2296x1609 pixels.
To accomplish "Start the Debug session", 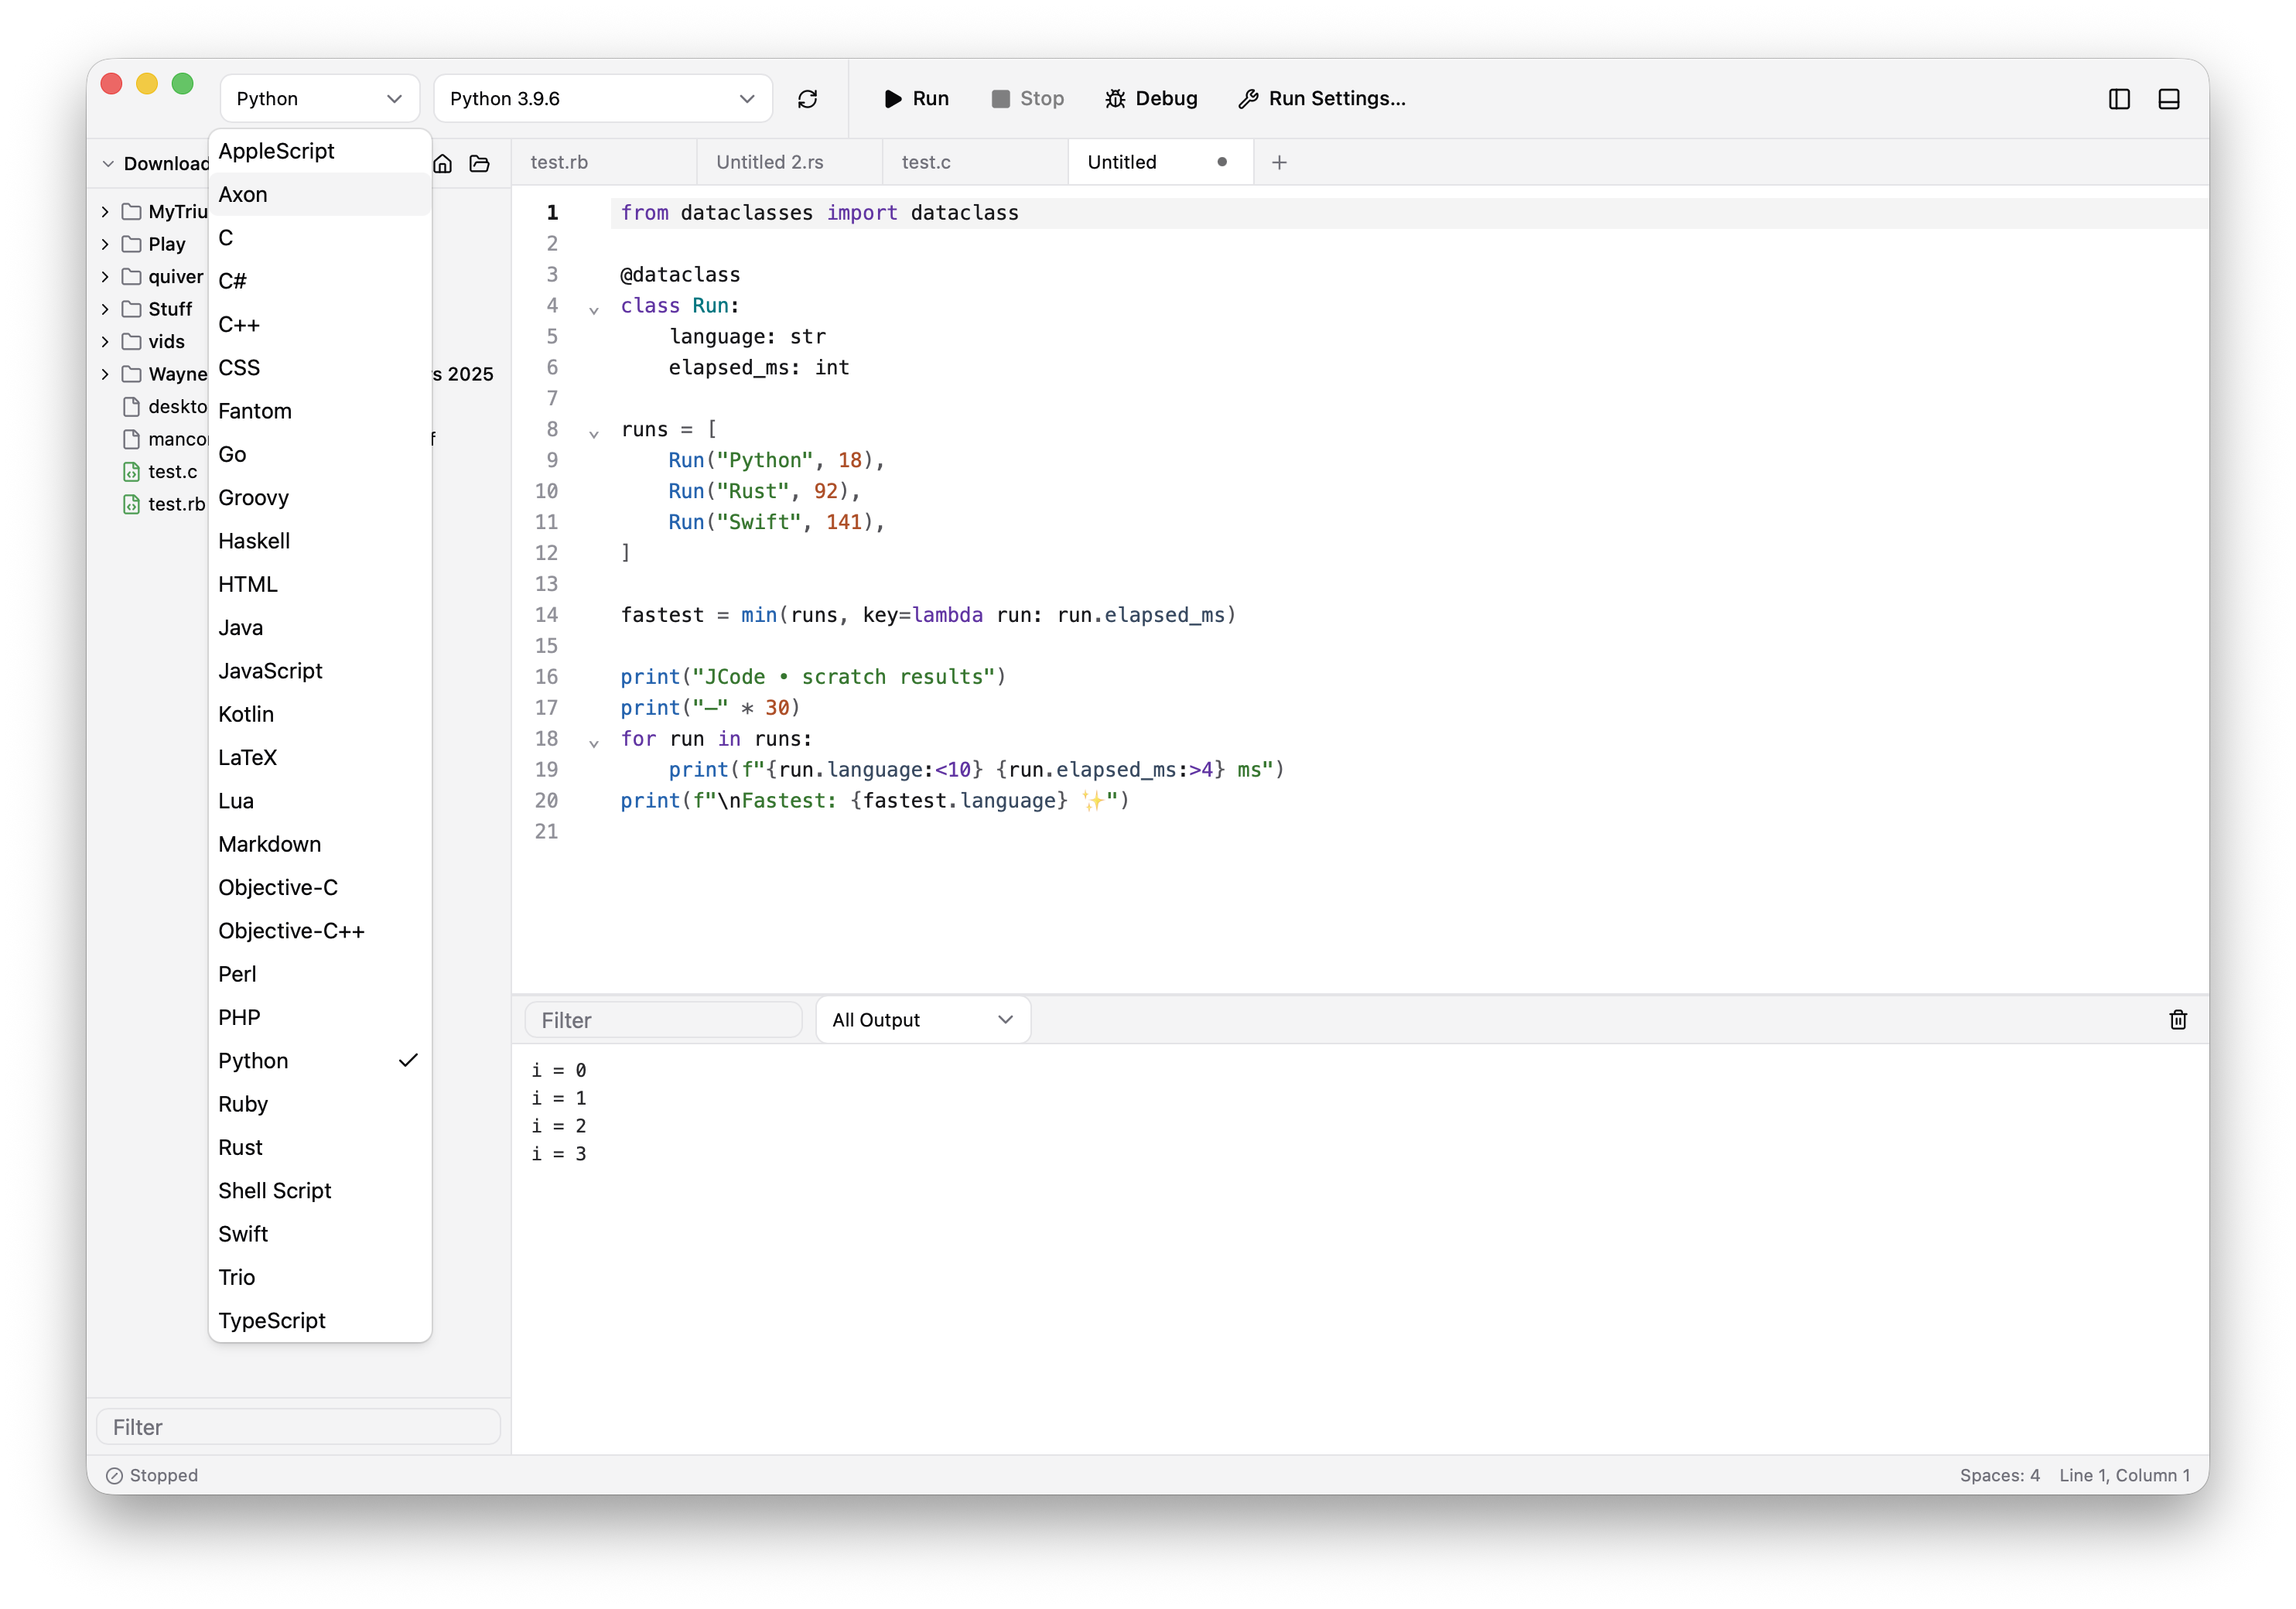I will (1151, 99).
